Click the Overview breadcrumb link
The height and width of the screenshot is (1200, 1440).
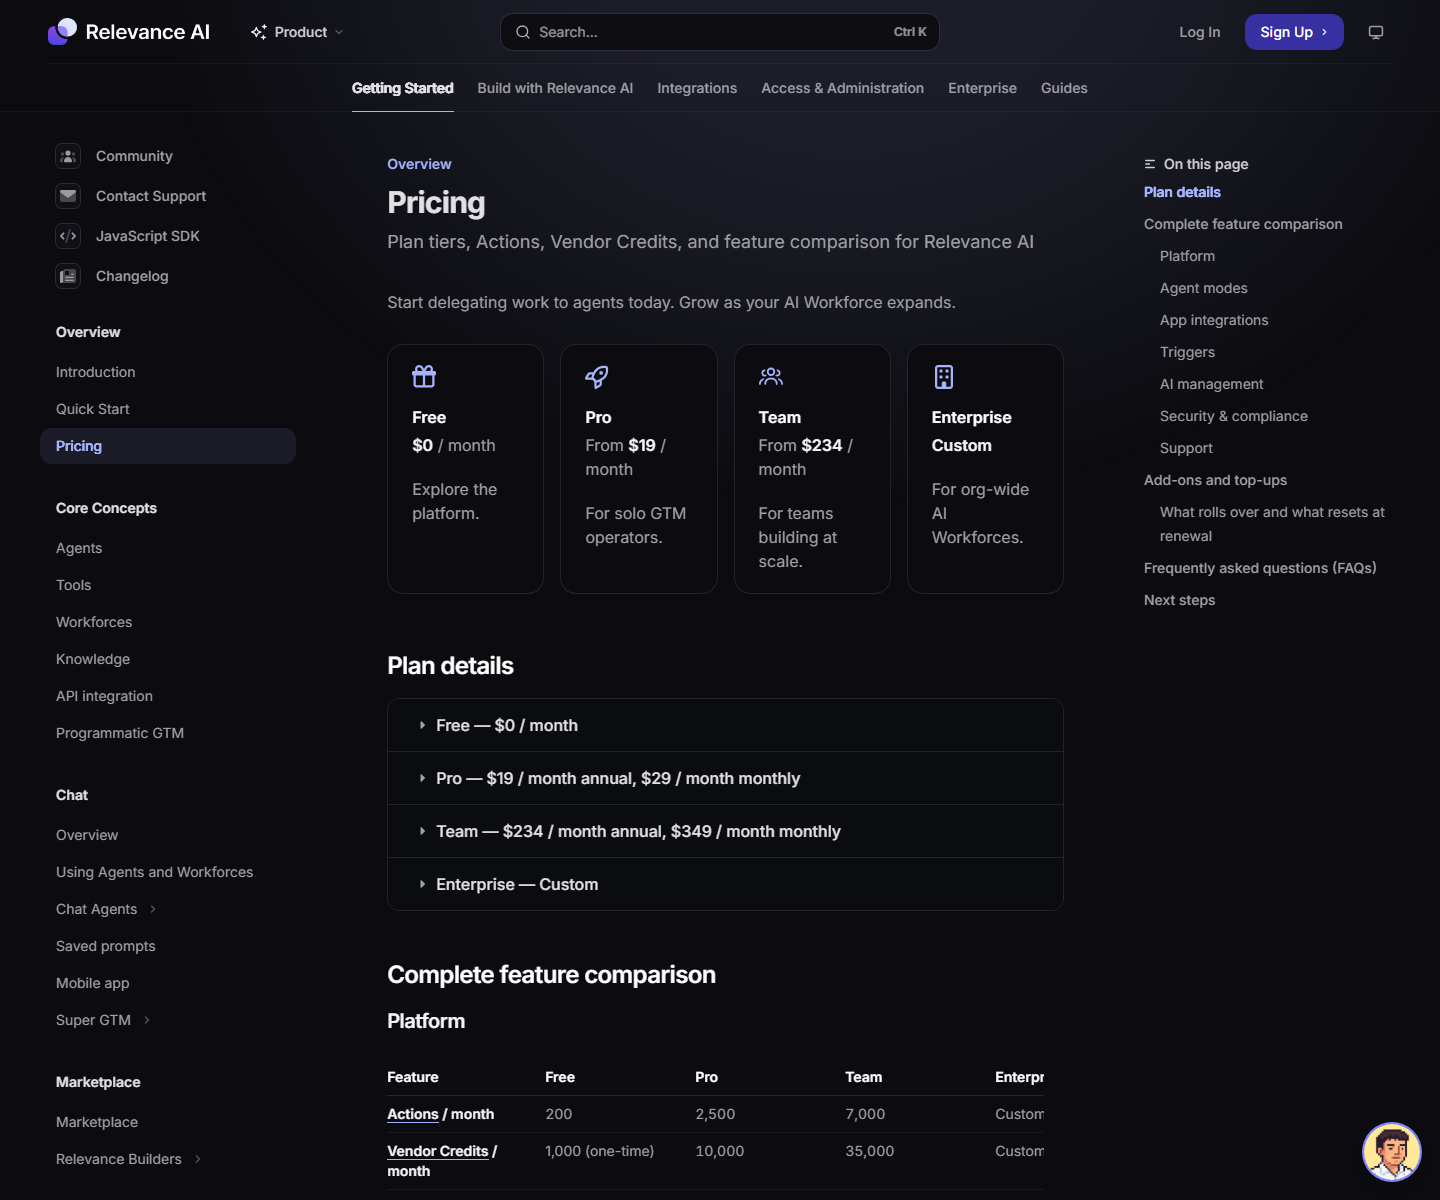[x=419, y=164]
